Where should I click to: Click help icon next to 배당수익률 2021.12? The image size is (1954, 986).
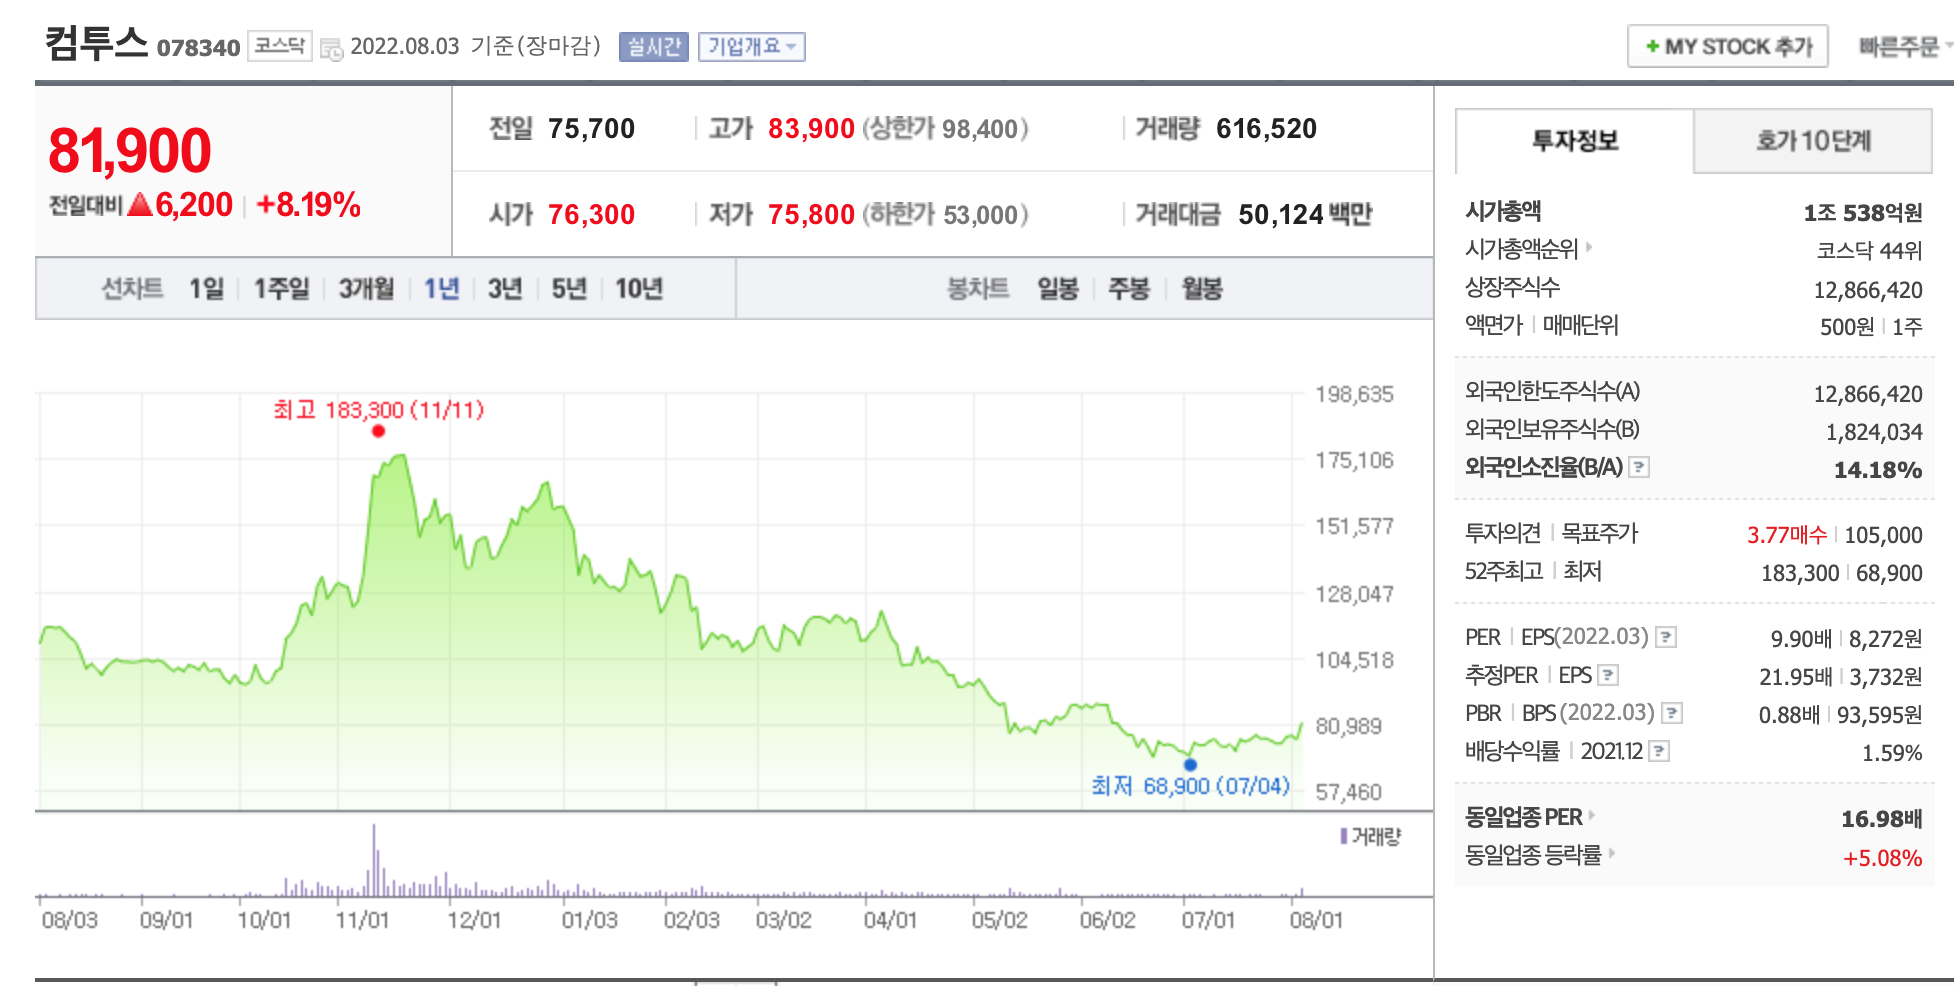click(1659, 751)
